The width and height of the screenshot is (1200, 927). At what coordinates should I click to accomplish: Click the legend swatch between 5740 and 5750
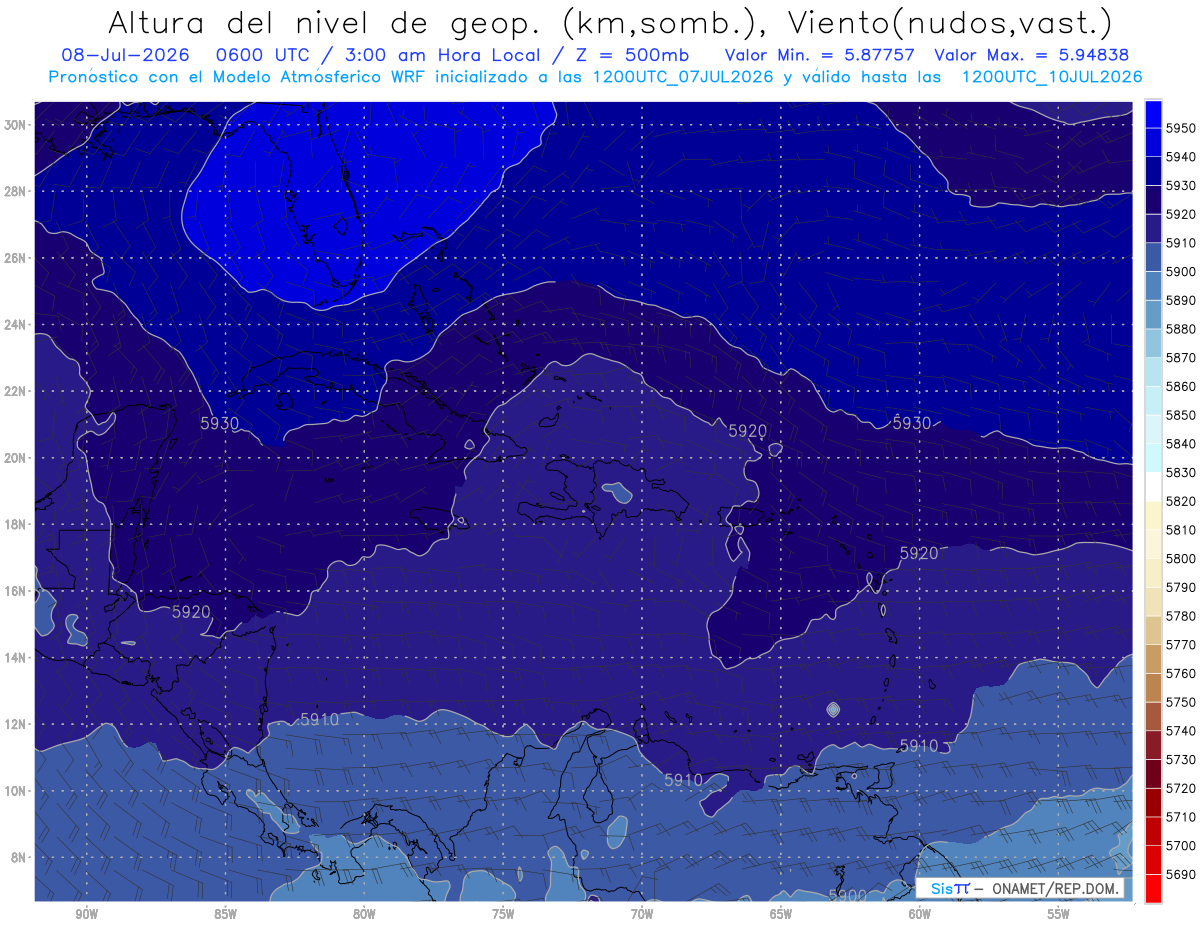(x=1153, y=717)
